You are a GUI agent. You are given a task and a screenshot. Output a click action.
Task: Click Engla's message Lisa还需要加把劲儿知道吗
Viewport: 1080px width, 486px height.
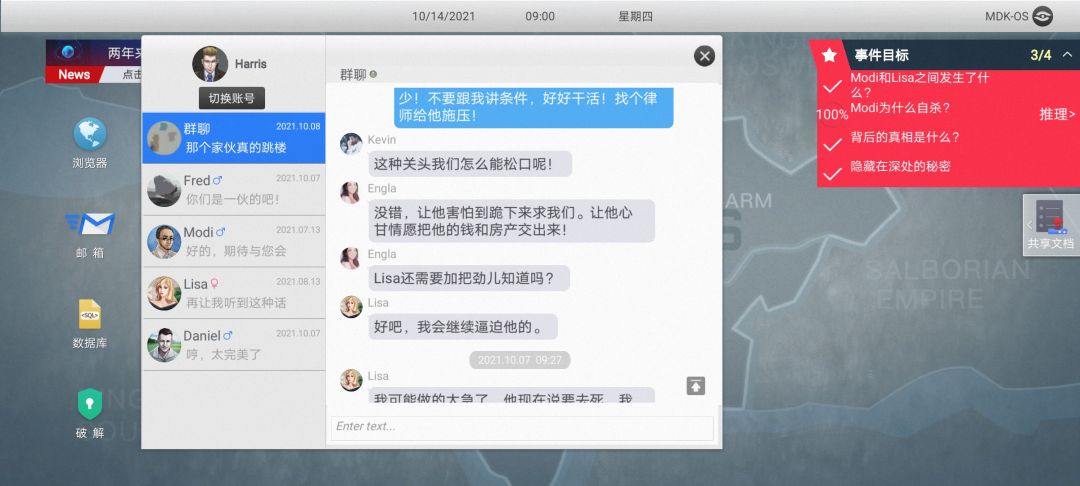[469, 278]
